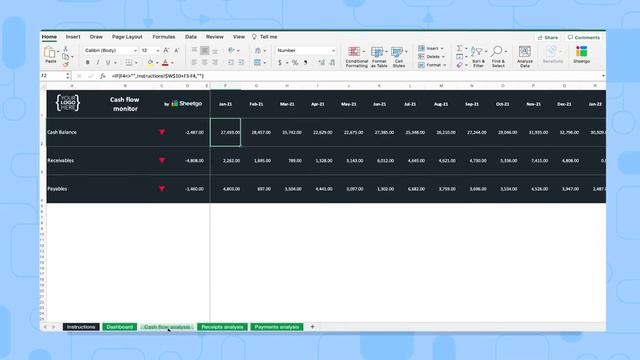Toggle middle vertical alignment
640x360 pixels.
(x=204, y=50)
